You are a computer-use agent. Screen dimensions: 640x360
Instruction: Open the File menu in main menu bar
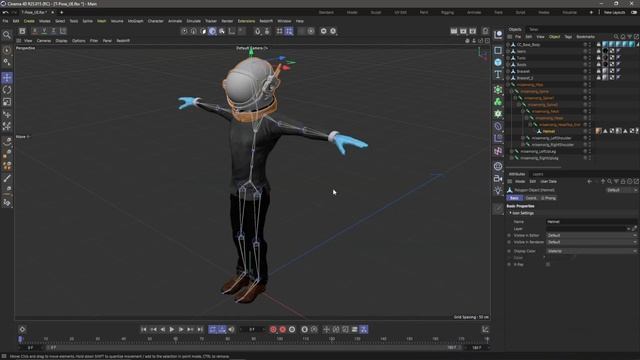tap(5, 21)
